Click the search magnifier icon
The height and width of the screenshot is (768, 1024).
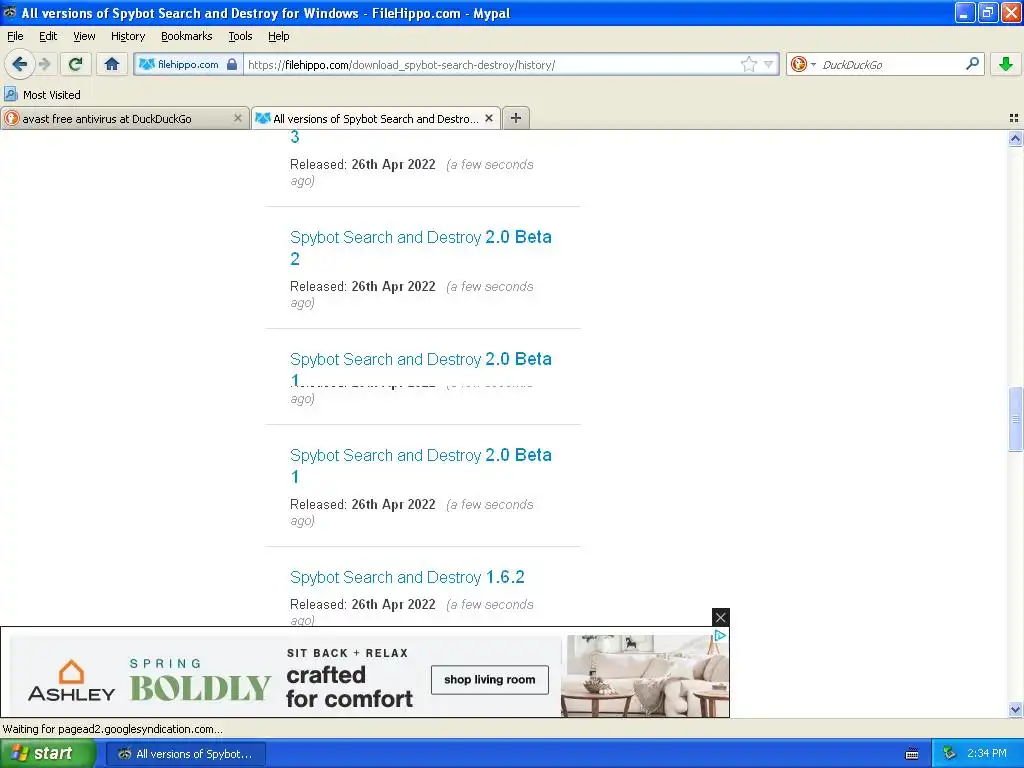972,64
